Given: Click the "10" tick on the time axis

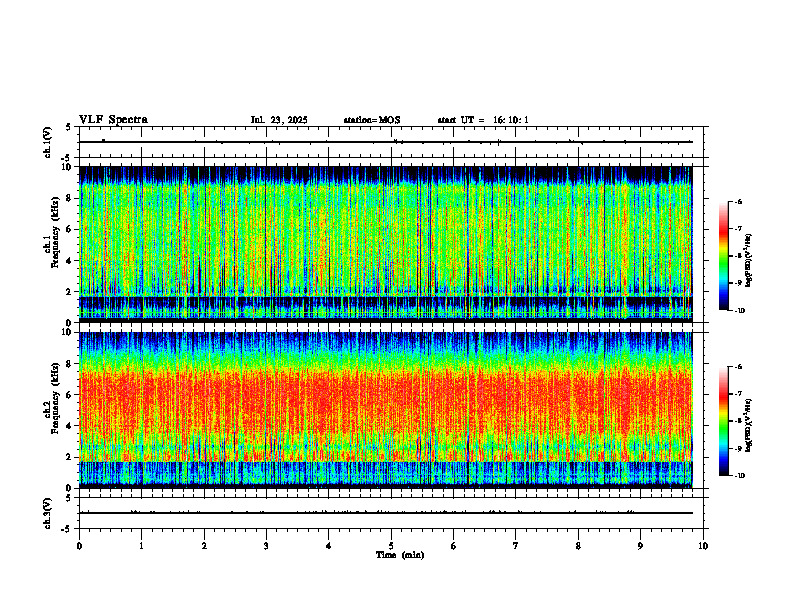Looking at the screenshot, I should tap(703, 546).
